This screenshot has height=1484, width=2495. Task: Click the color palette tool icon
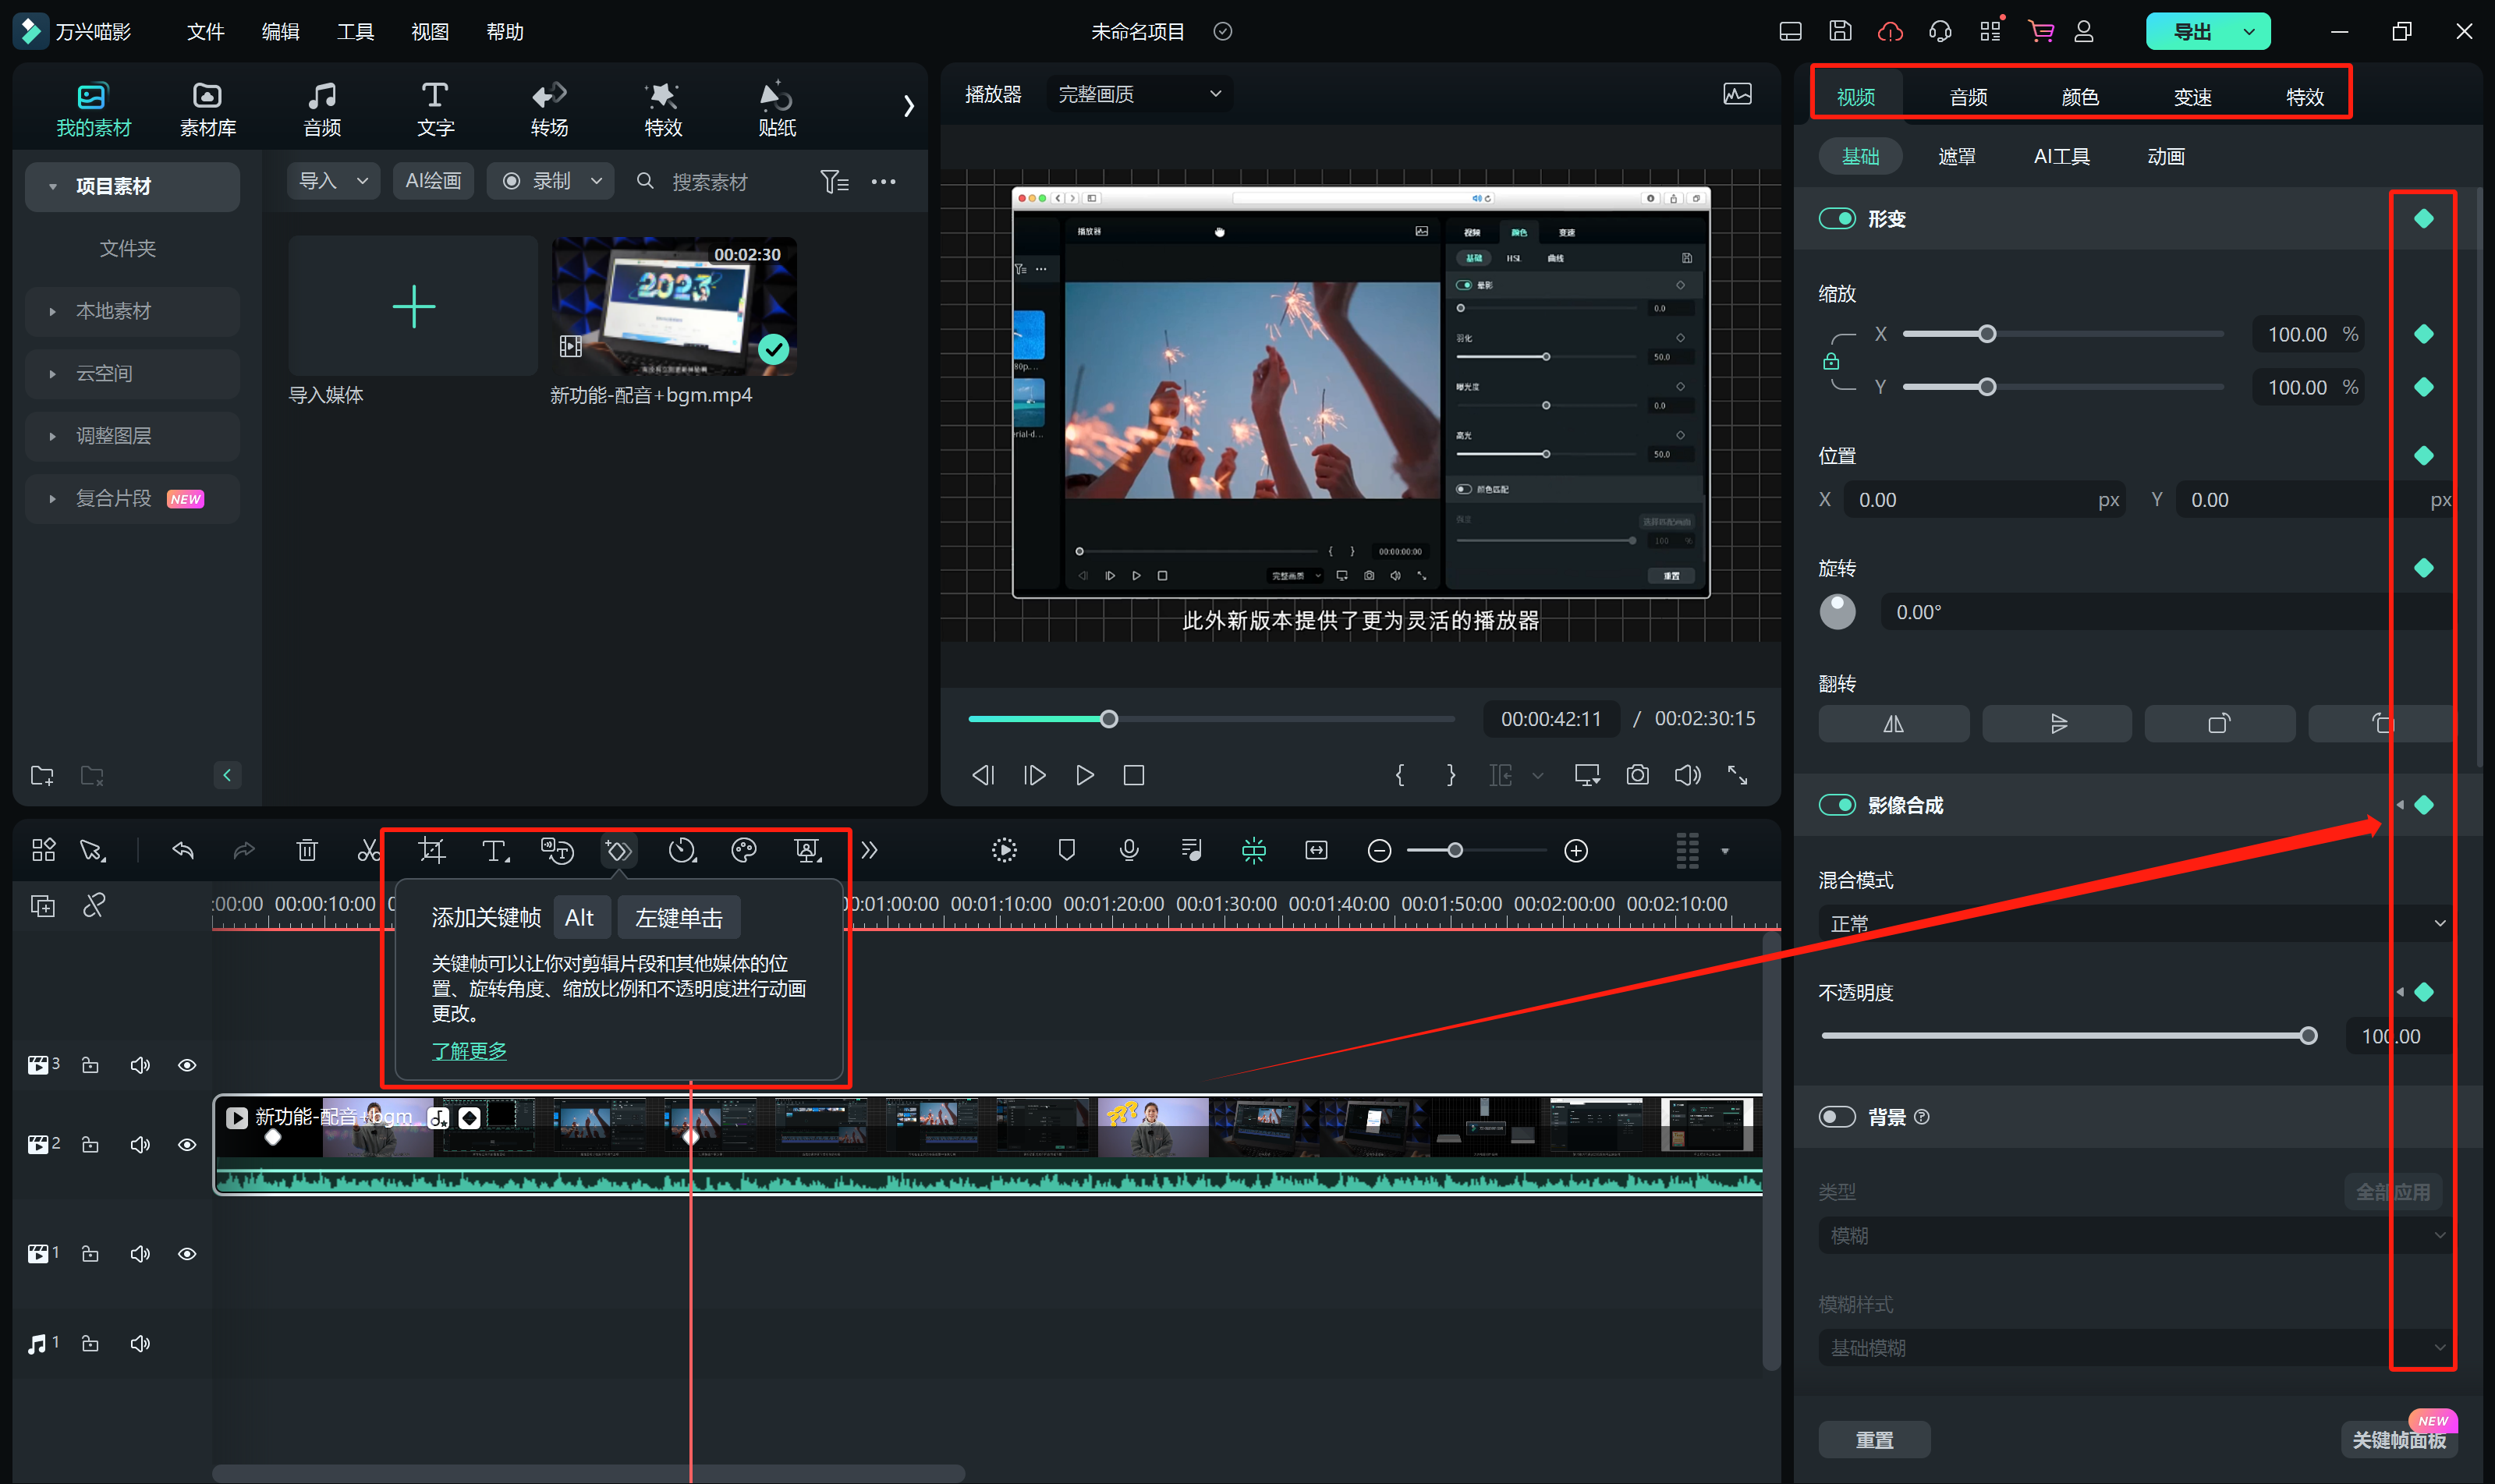tap(744, 851)
